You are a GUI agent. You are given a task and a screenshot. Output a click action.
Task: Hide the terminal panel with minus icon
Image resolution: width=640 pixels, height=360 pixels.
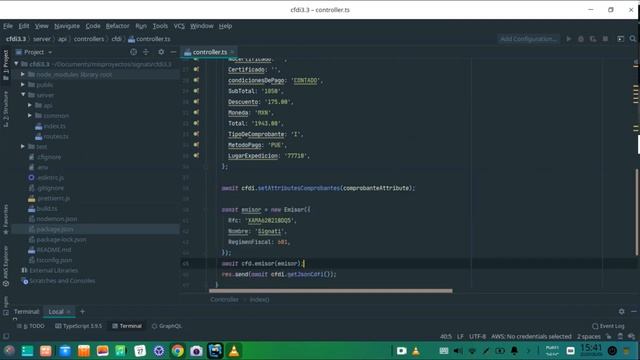(633, 311)
